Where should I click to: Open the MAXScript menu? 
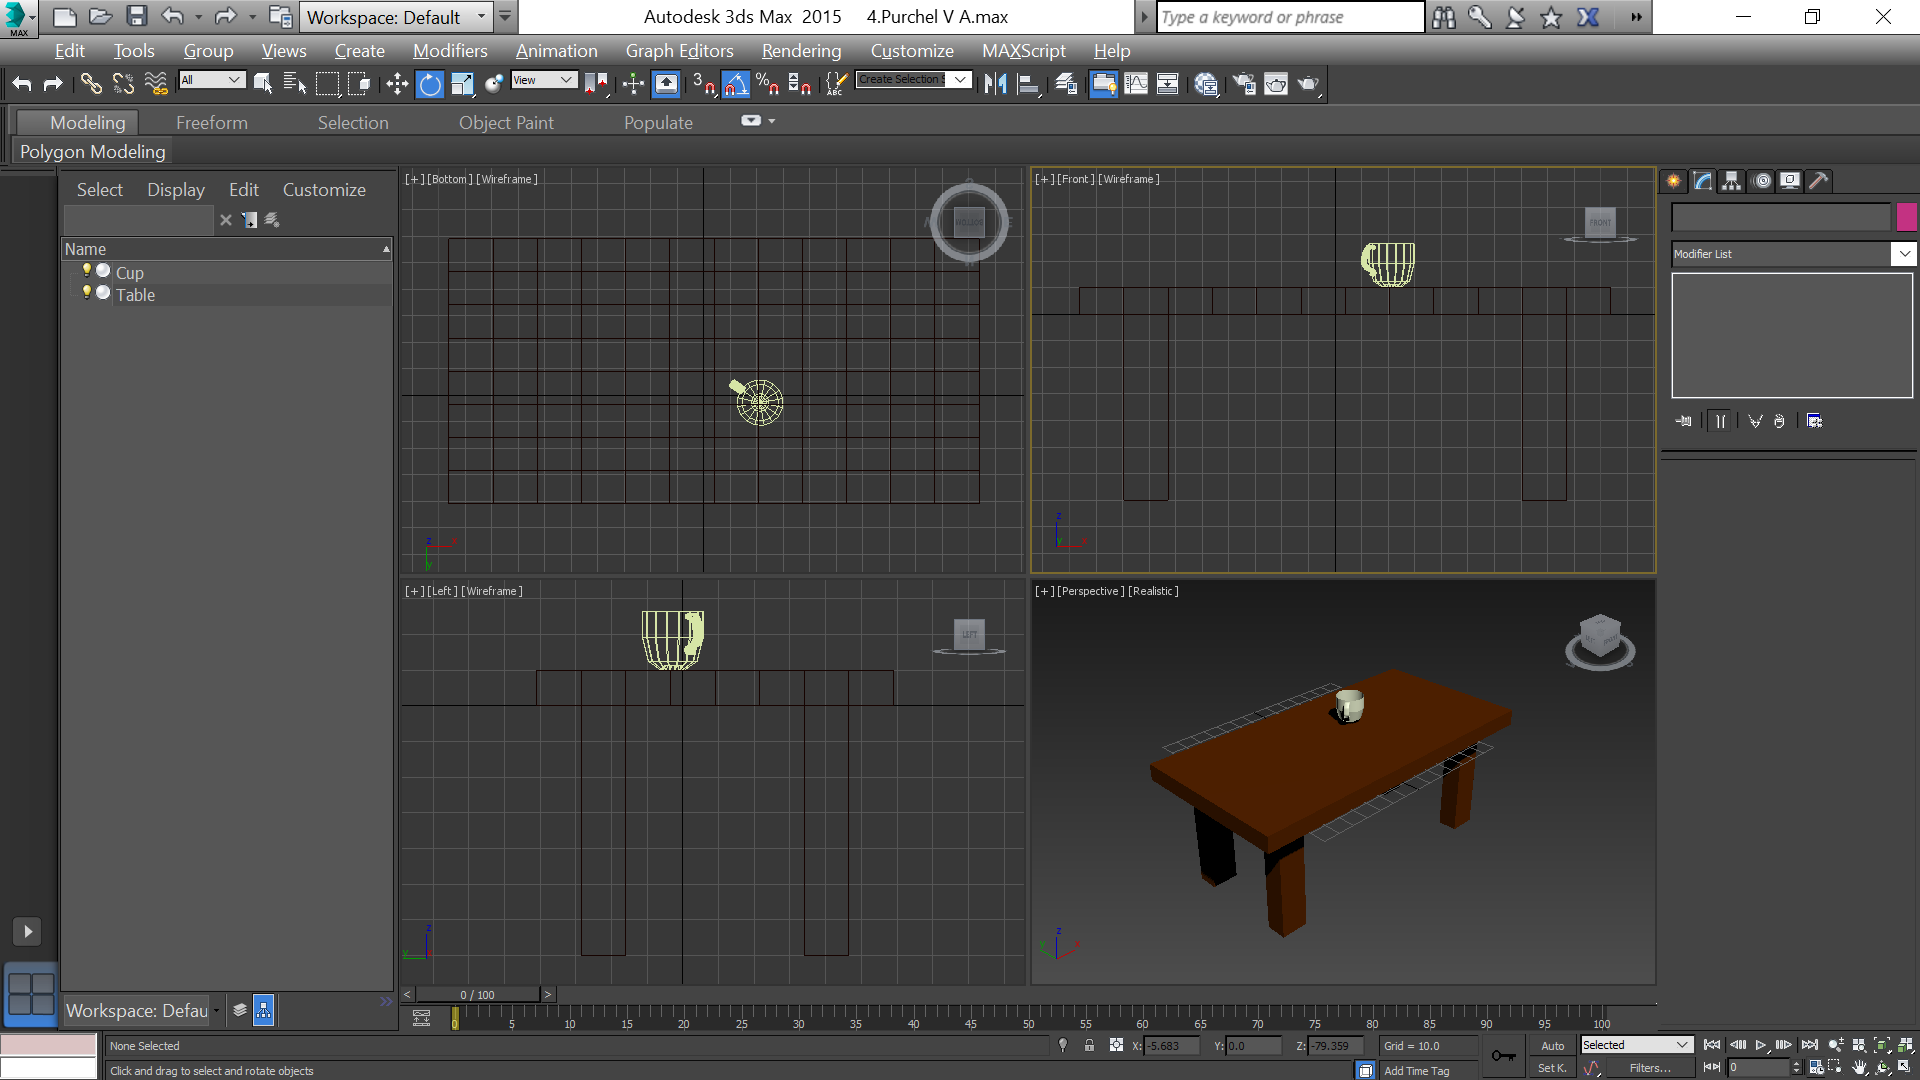click(x=1023, y=50)
